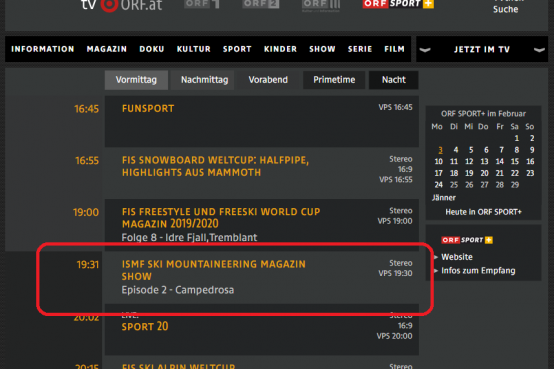Click Heute in ORF SPORT+
554x369 pixels.
click(483, 212)
